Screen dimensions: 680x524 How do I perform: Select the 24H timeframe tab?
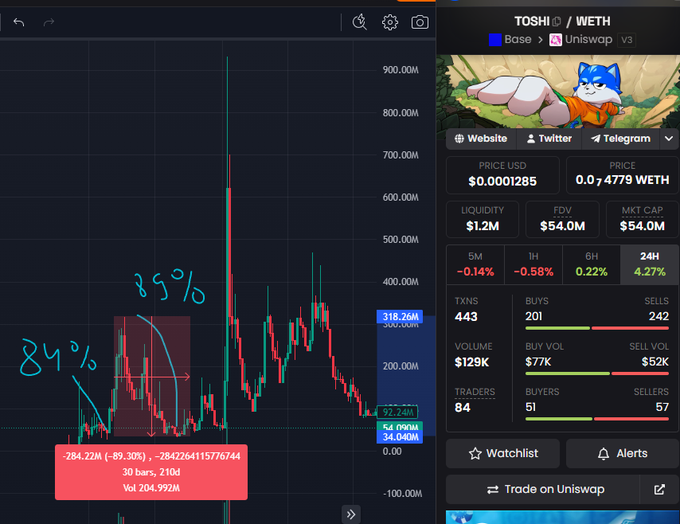(x=649, y=265)
